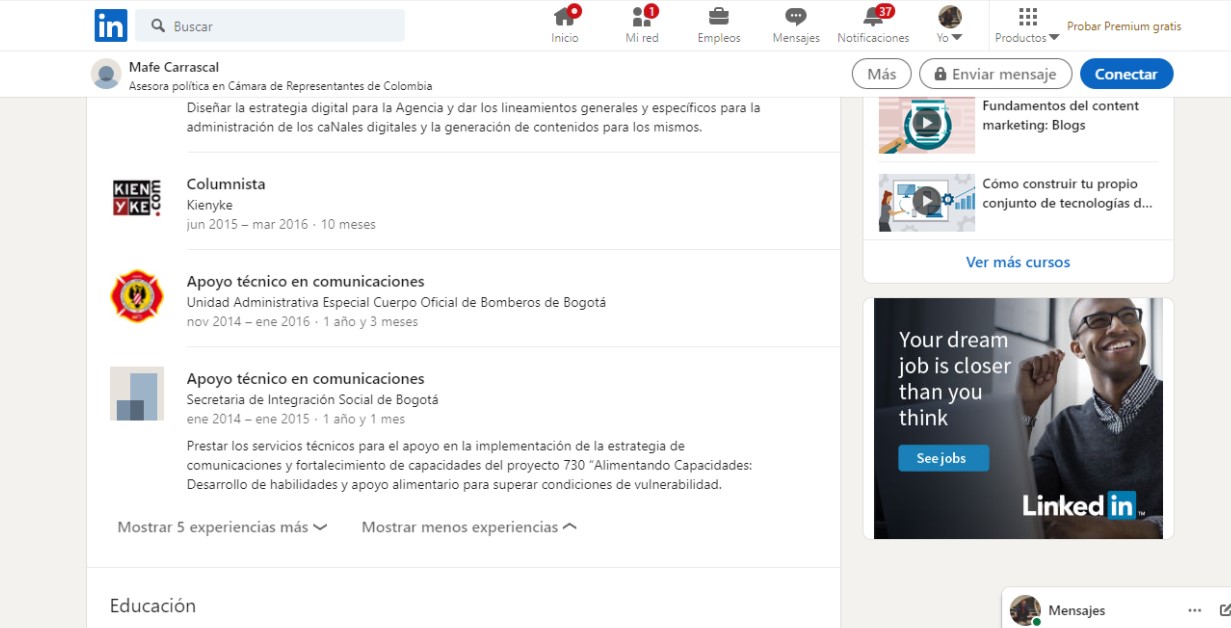Open Ver más cursos link
This screenshot has height=628, width=1231.
point(1017,262)
